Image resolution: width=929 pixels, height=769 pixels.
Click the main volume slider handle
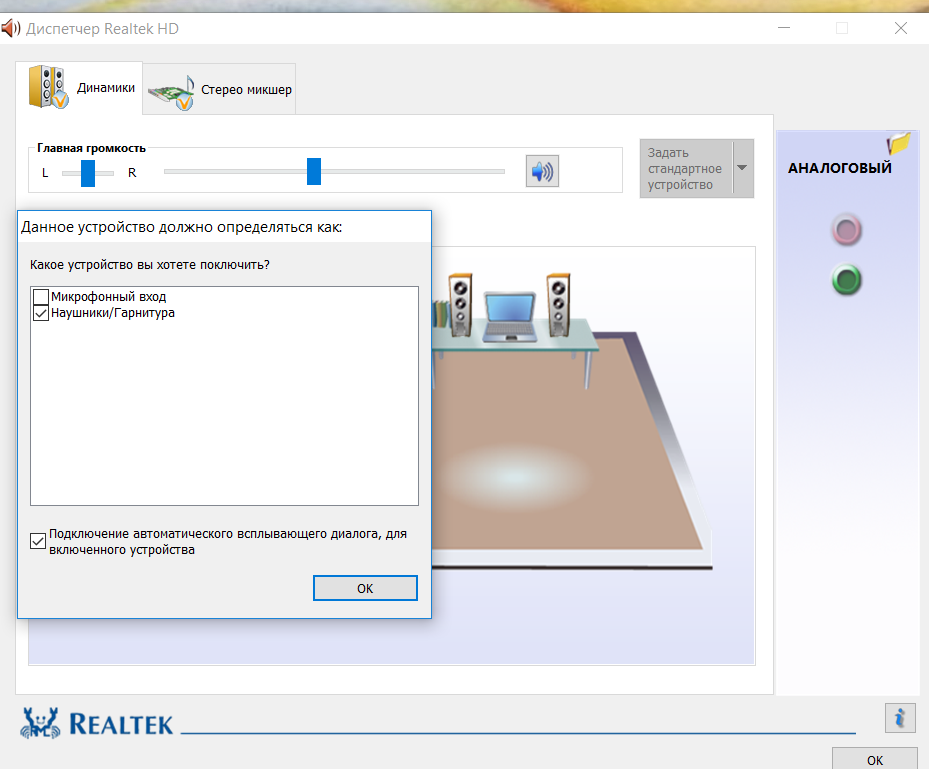(x=314, y=172)
